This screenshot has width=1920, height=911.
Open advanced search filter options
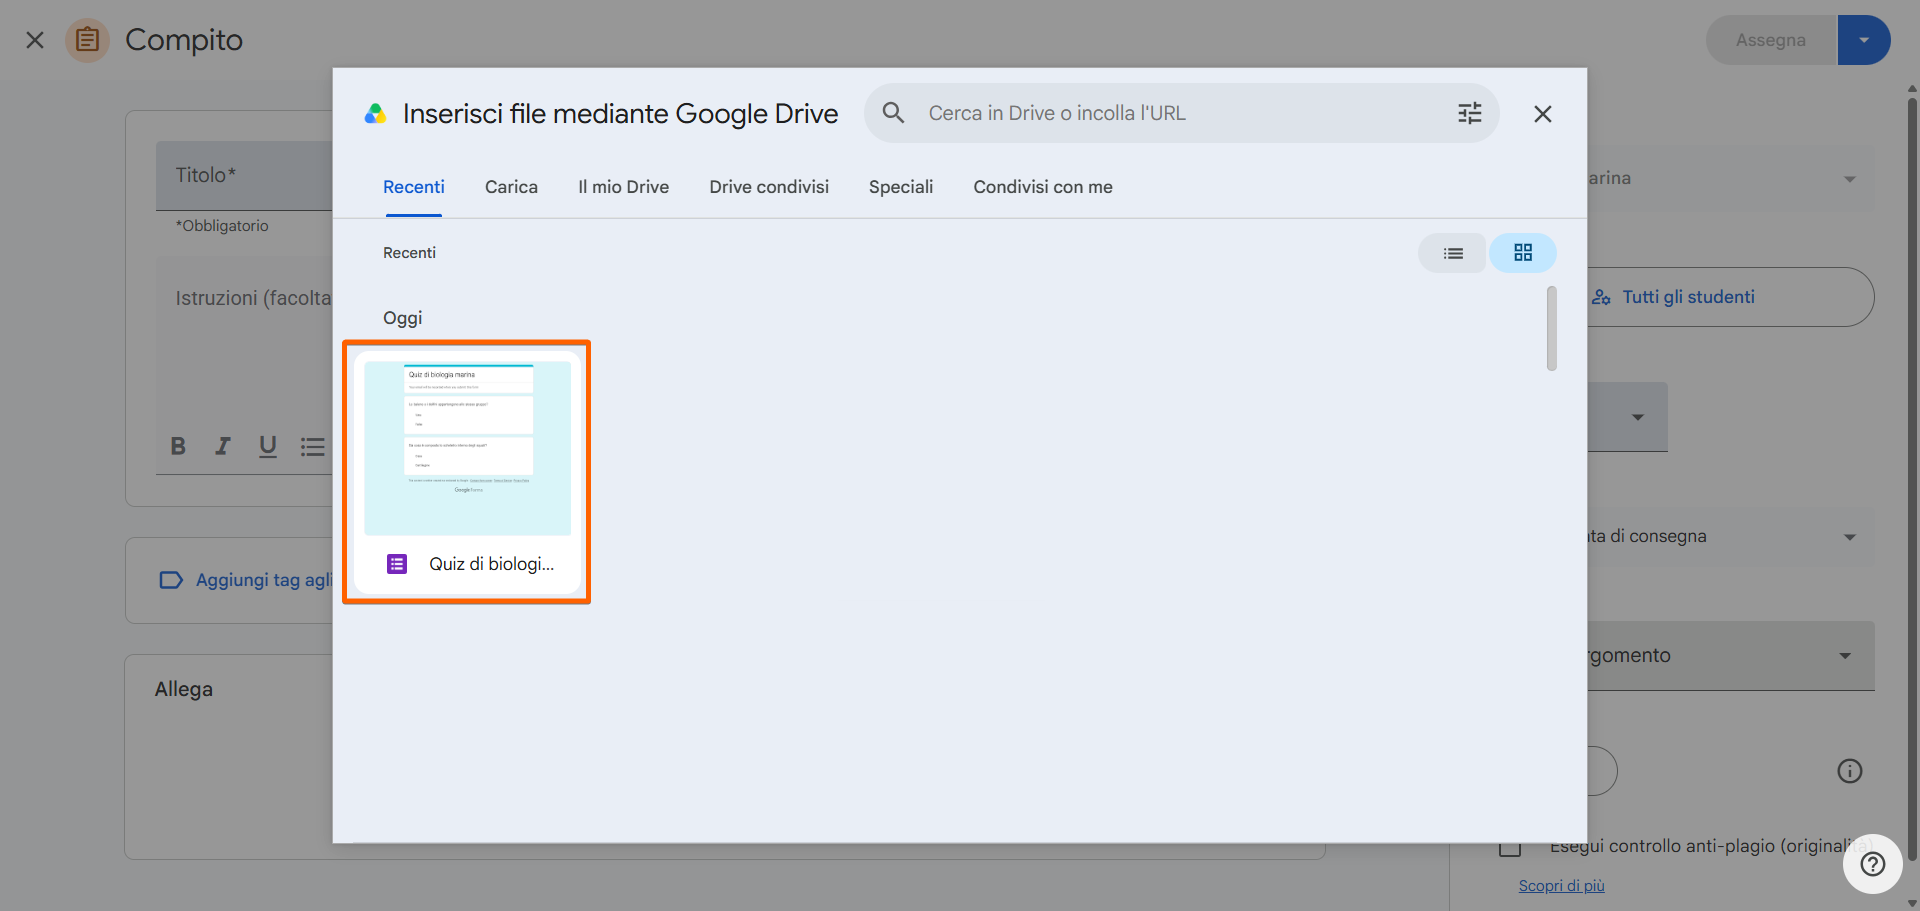click(1469, 113)
